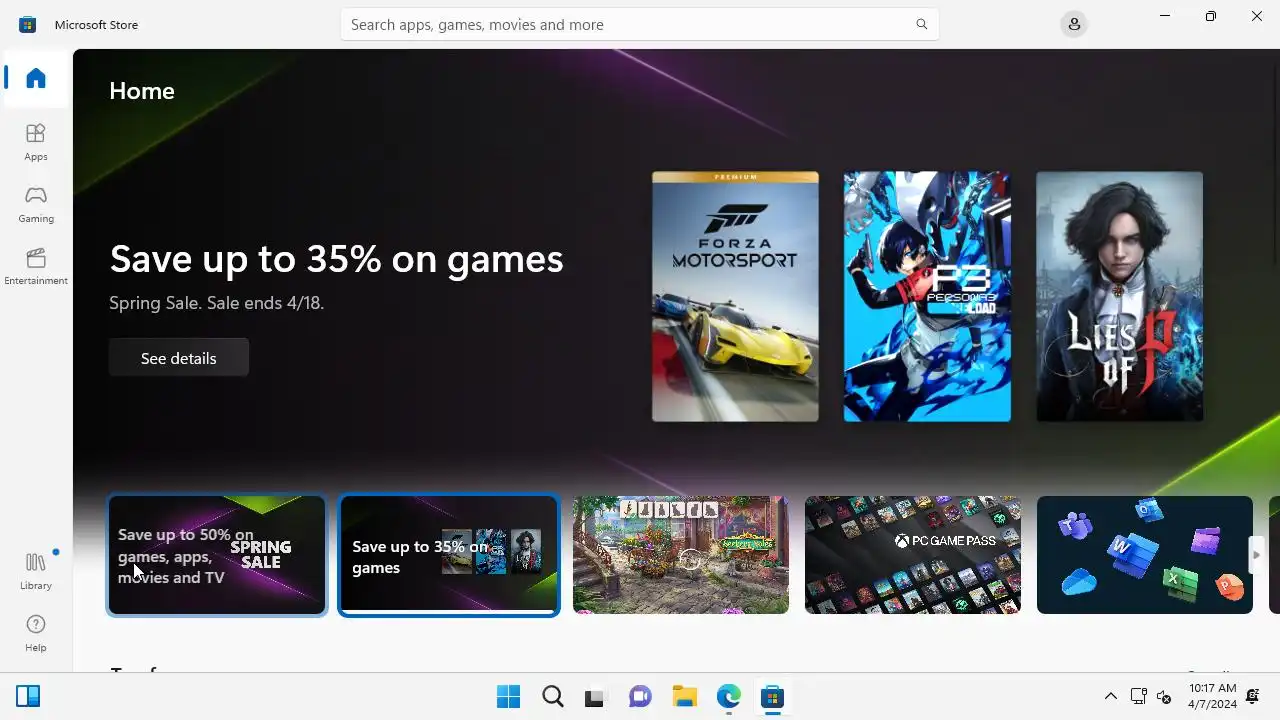Click the network icon in the system tray
This screenshot has height=720, width=1280.
[1138, 697]
